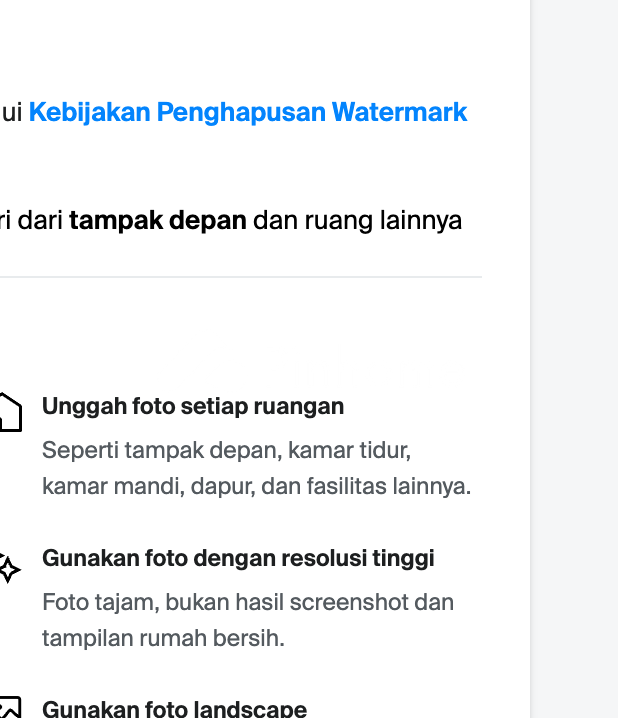
Task: Click the words dan ruang lainnya
Action: [357, 220]
